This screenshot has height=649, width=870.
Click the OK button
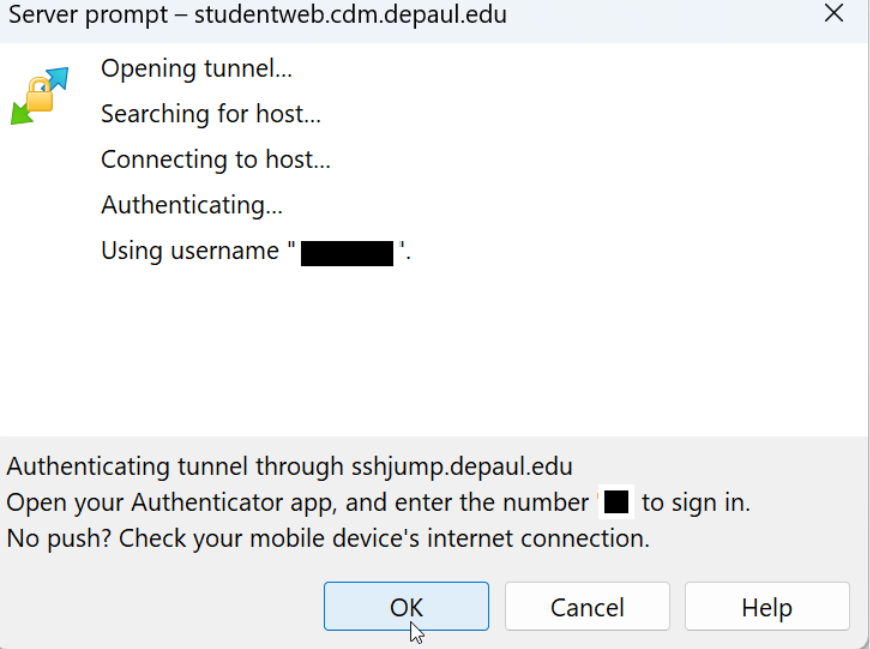(x=406, y=607)
